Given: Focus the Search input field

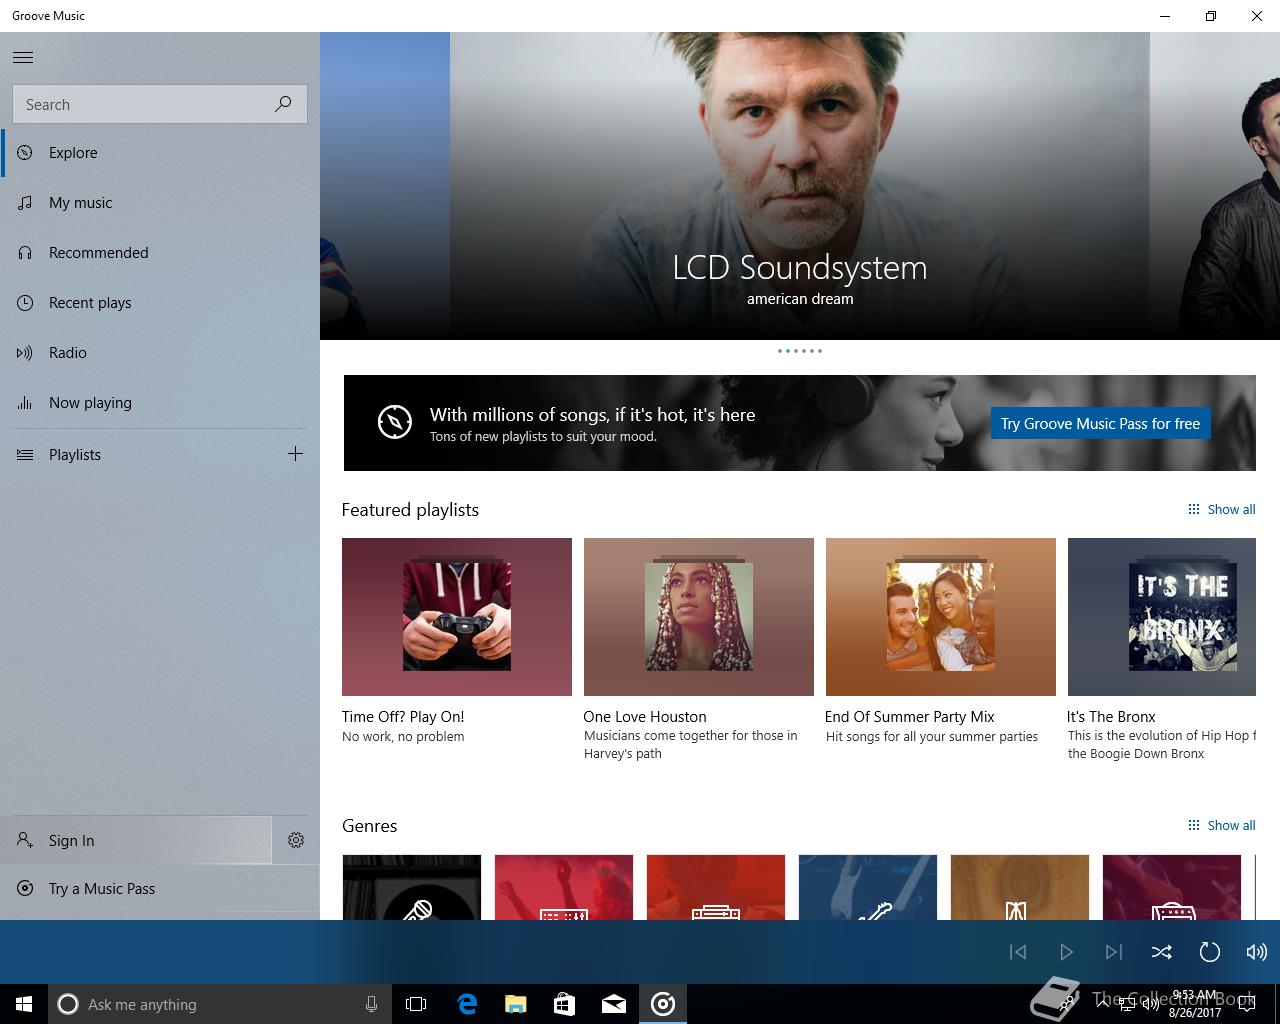Looking at the screenshot, I should 160,104.
